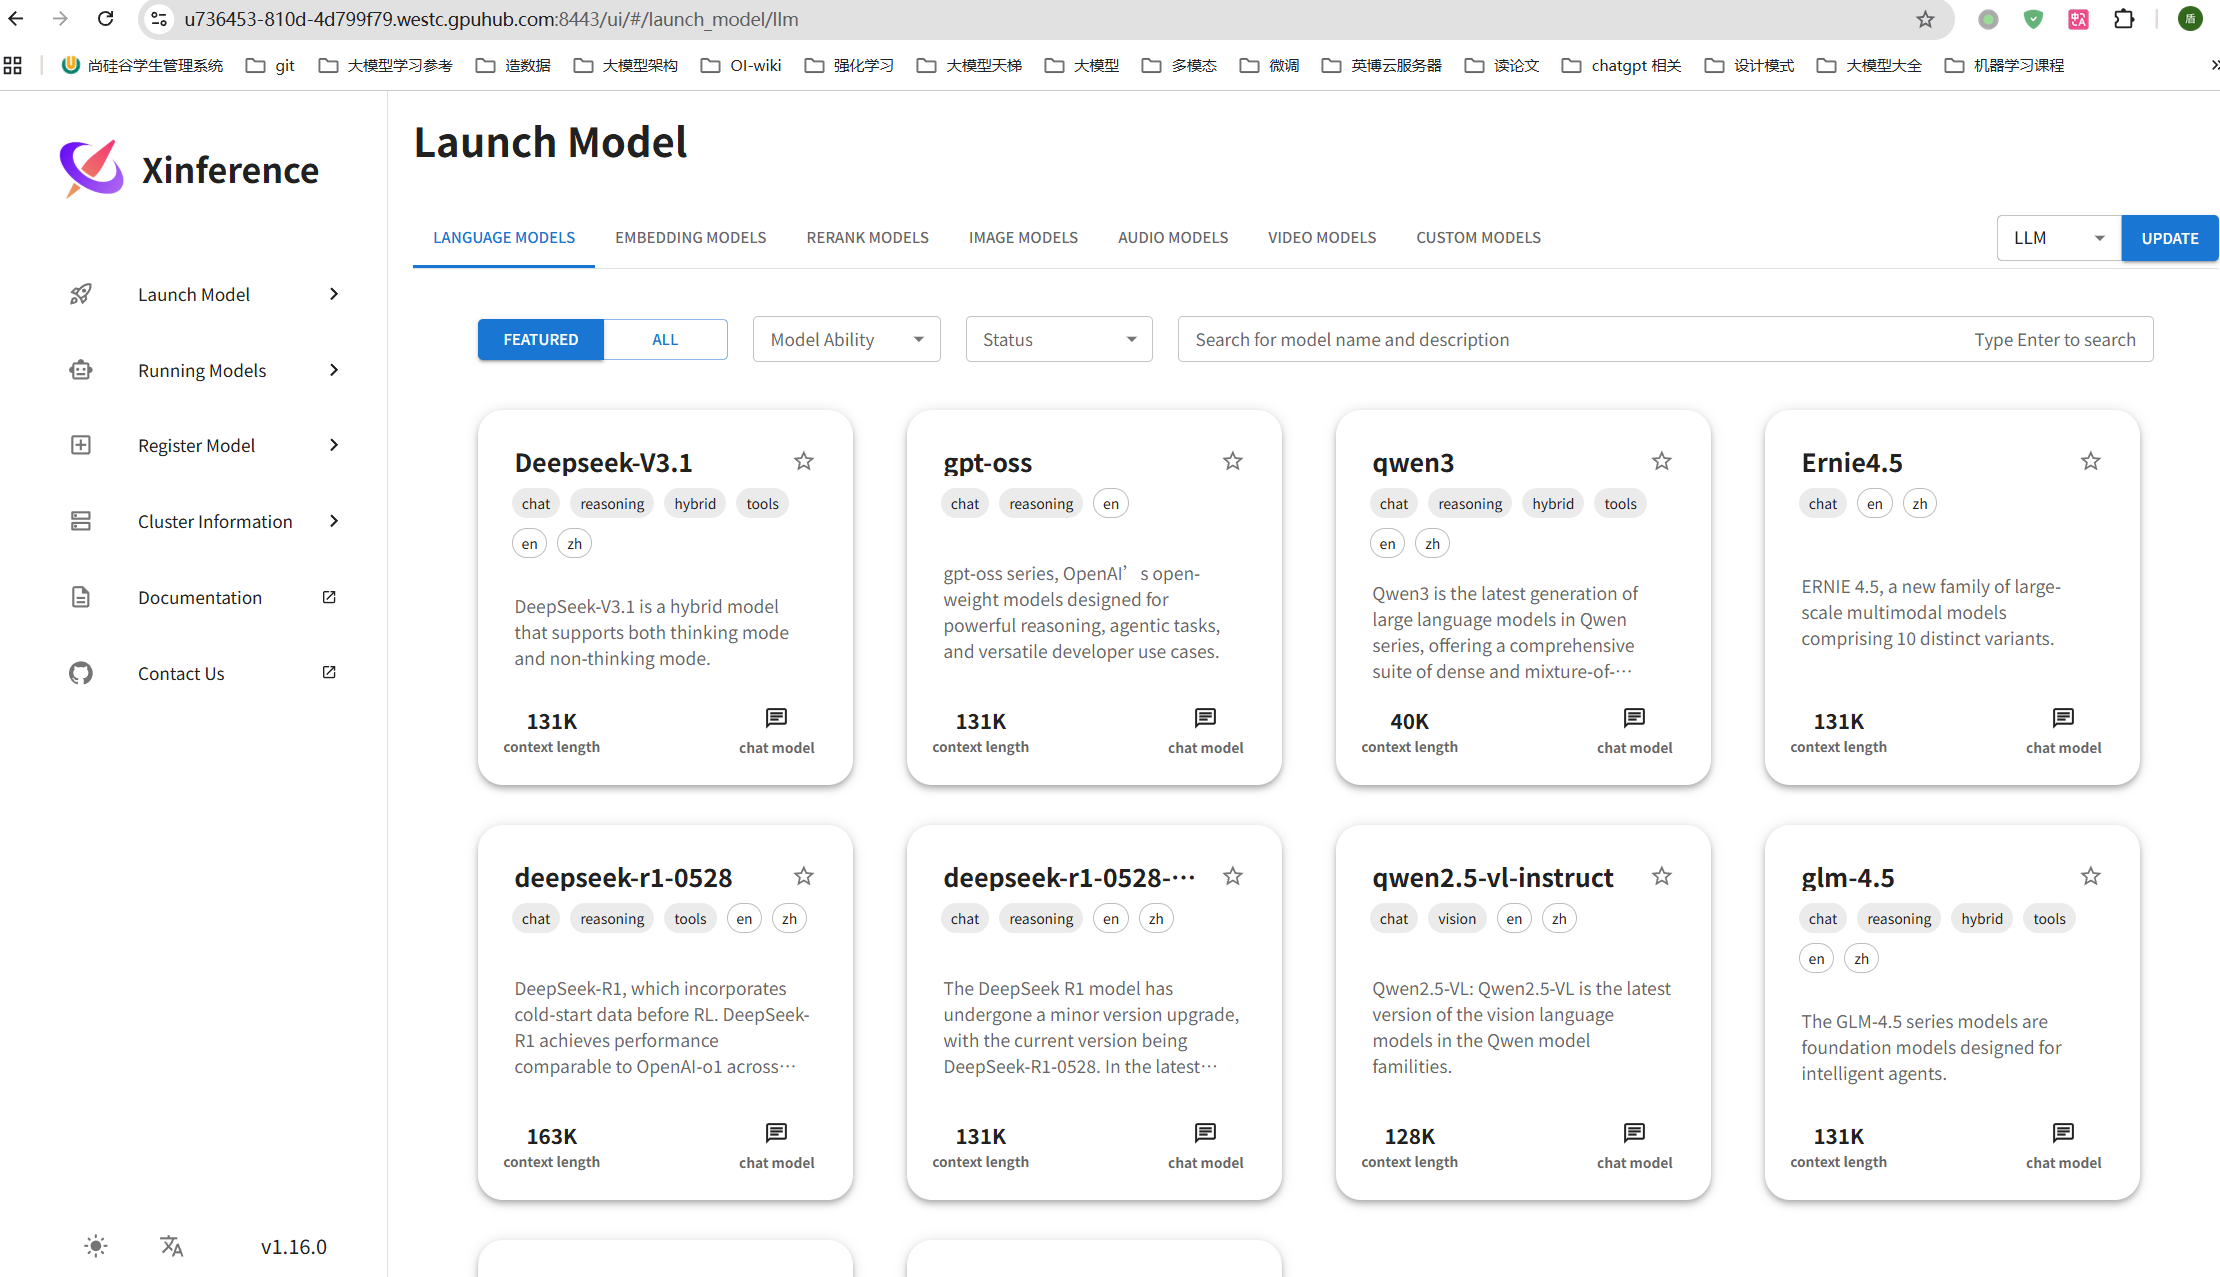Open the language translate icon
This screenshot has height=1277, width=2220.
(171, 1246)
